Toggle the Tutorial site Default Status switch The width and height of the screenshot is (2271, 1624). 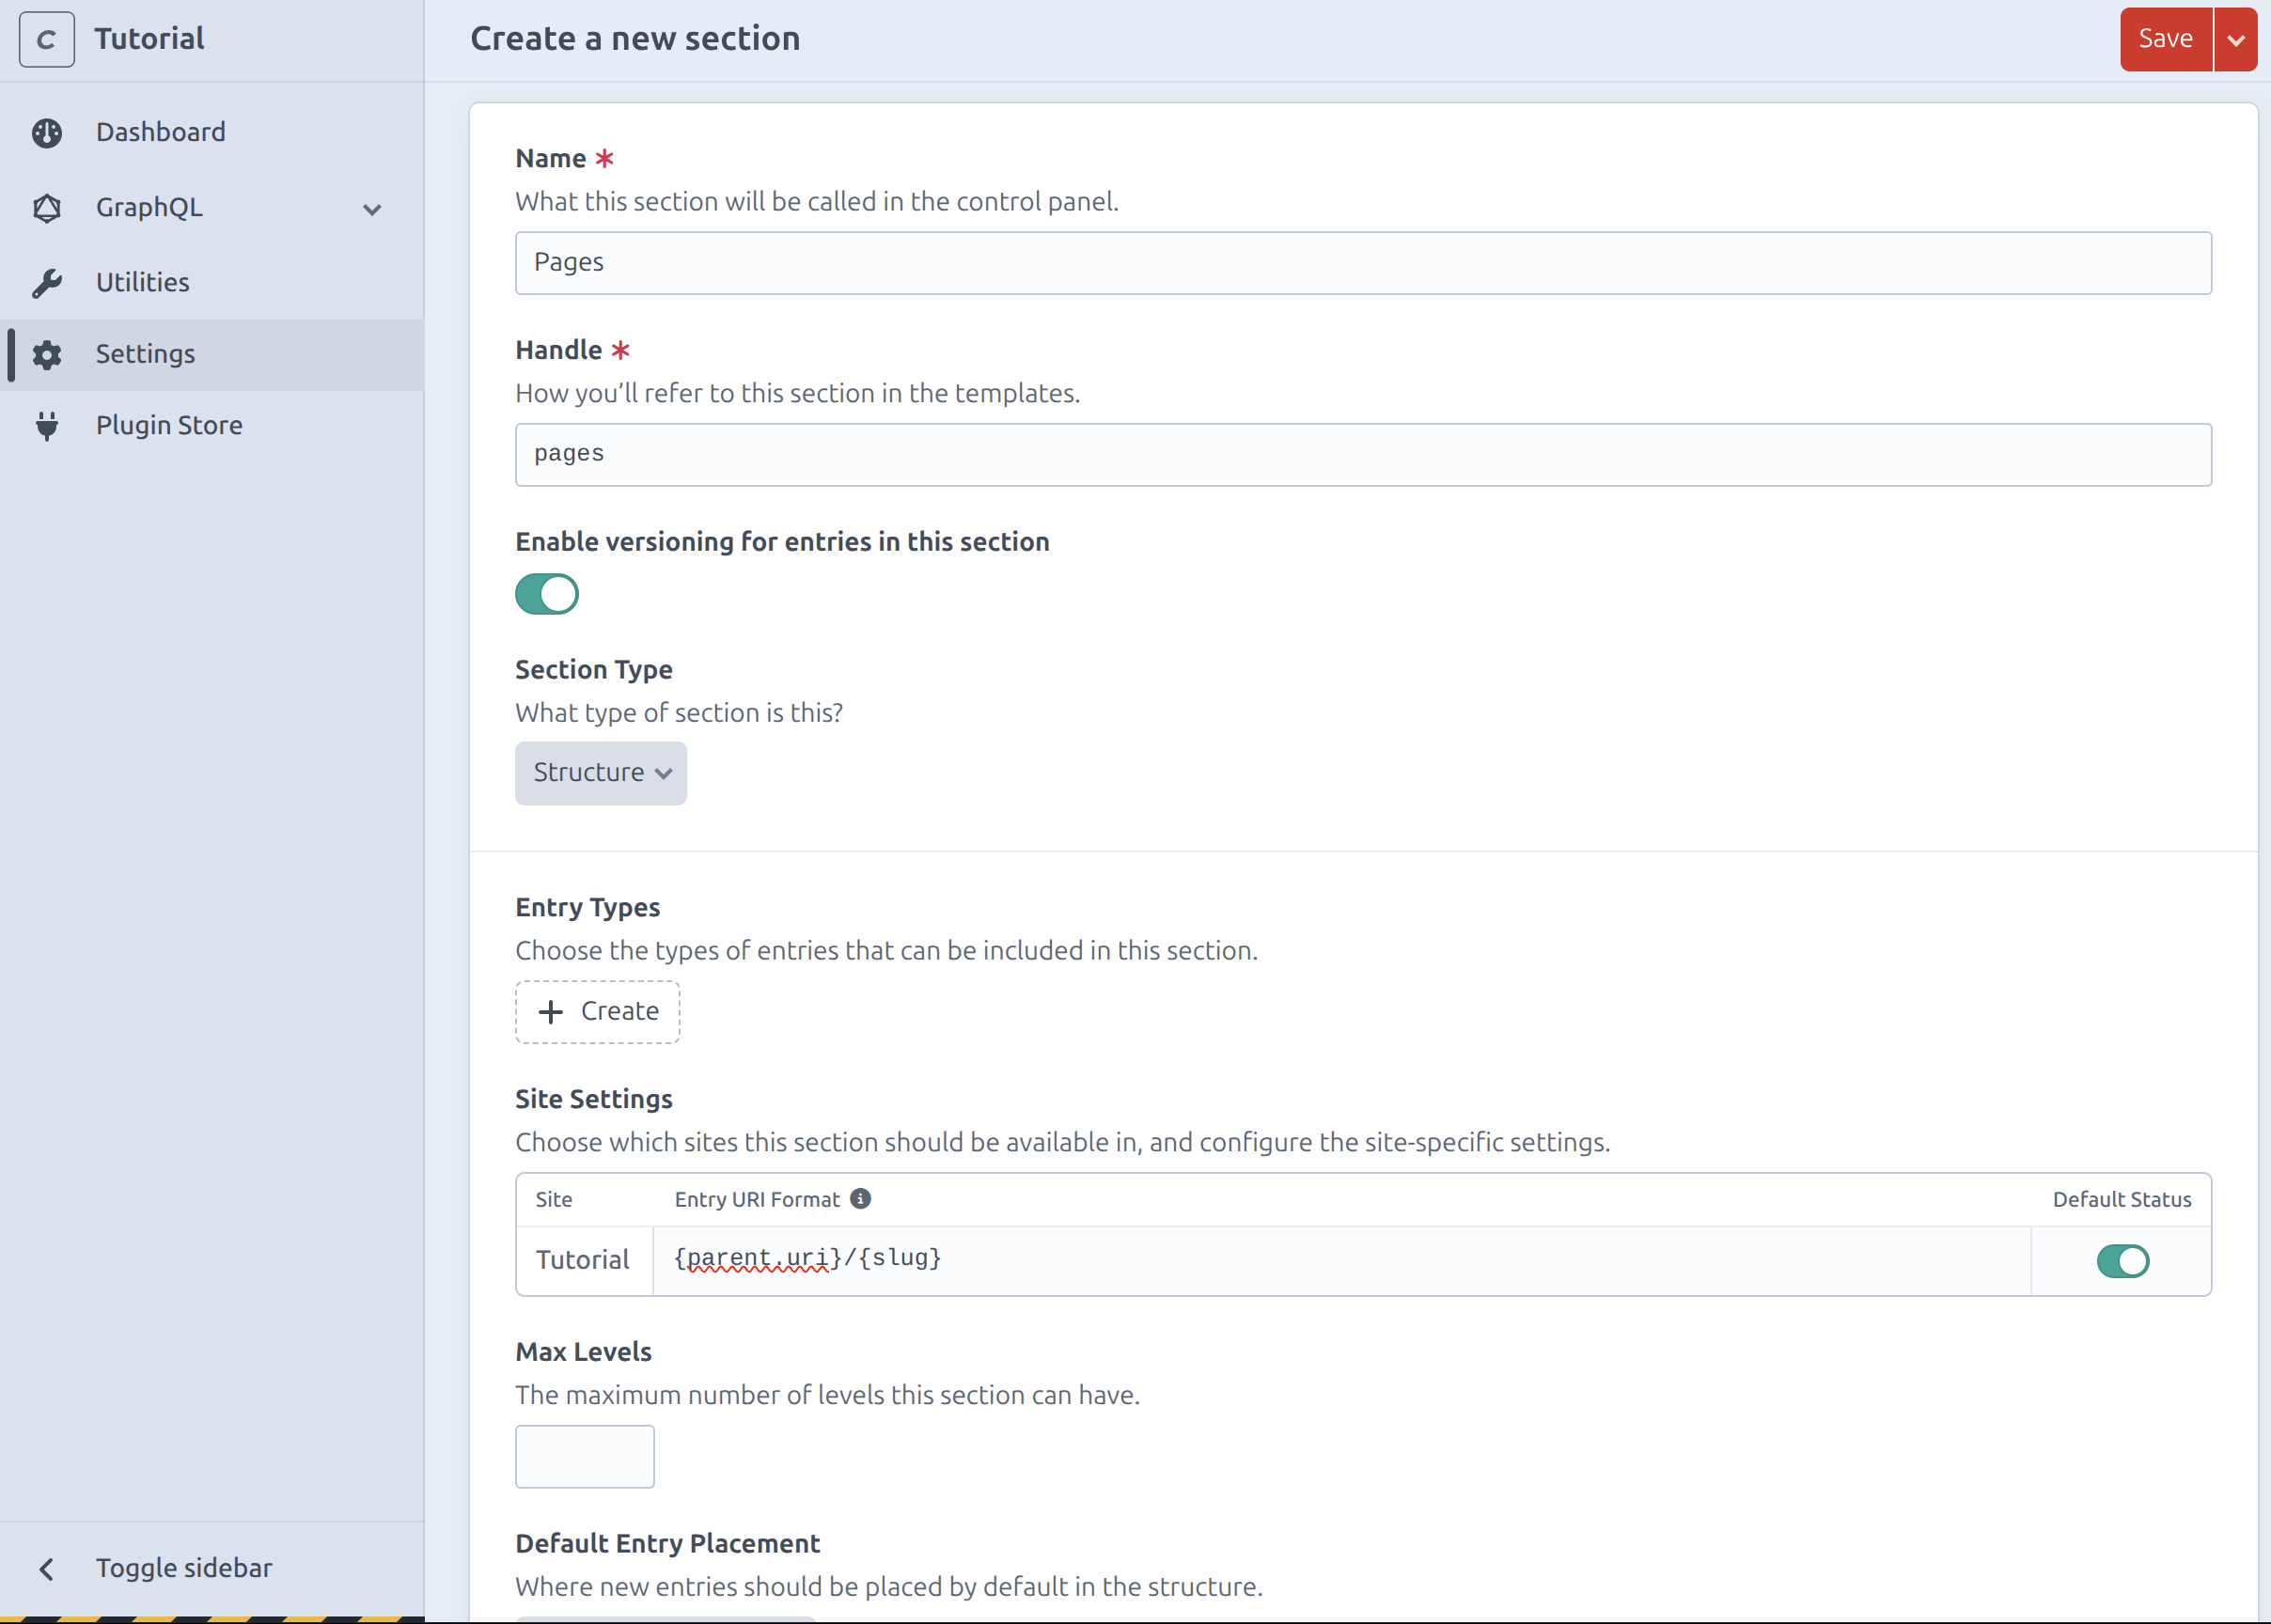(2123, 1261)
